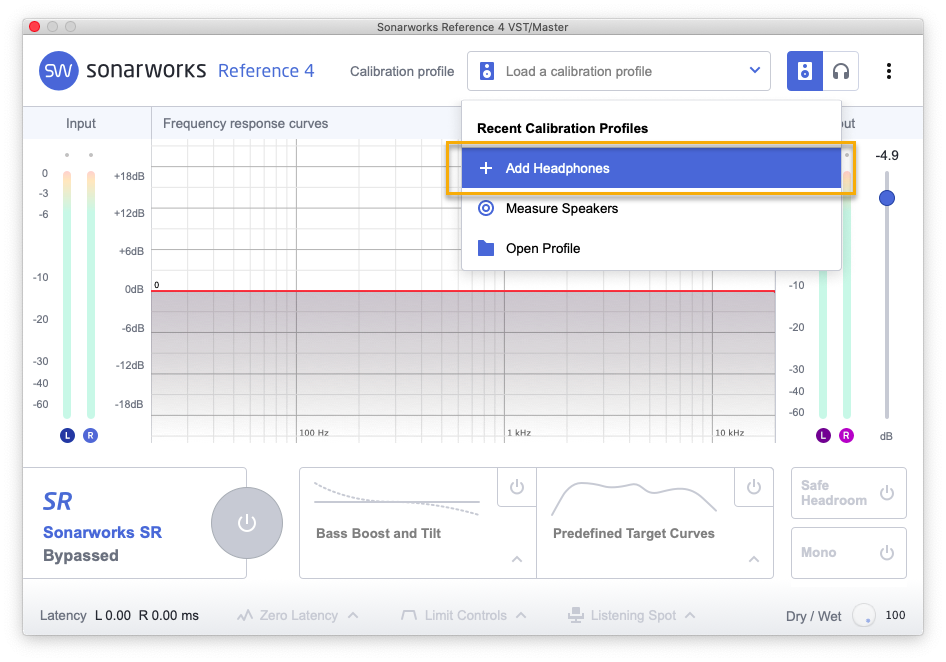Expand the Listening Spot options
Image resolution: width=946 pixels, height=662 pixels.
(690, 616)
